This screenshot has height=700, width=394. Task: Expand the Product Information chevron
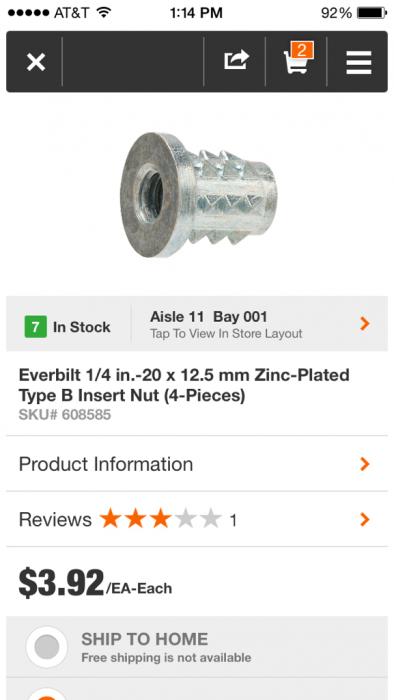click(x=365, y=464)
